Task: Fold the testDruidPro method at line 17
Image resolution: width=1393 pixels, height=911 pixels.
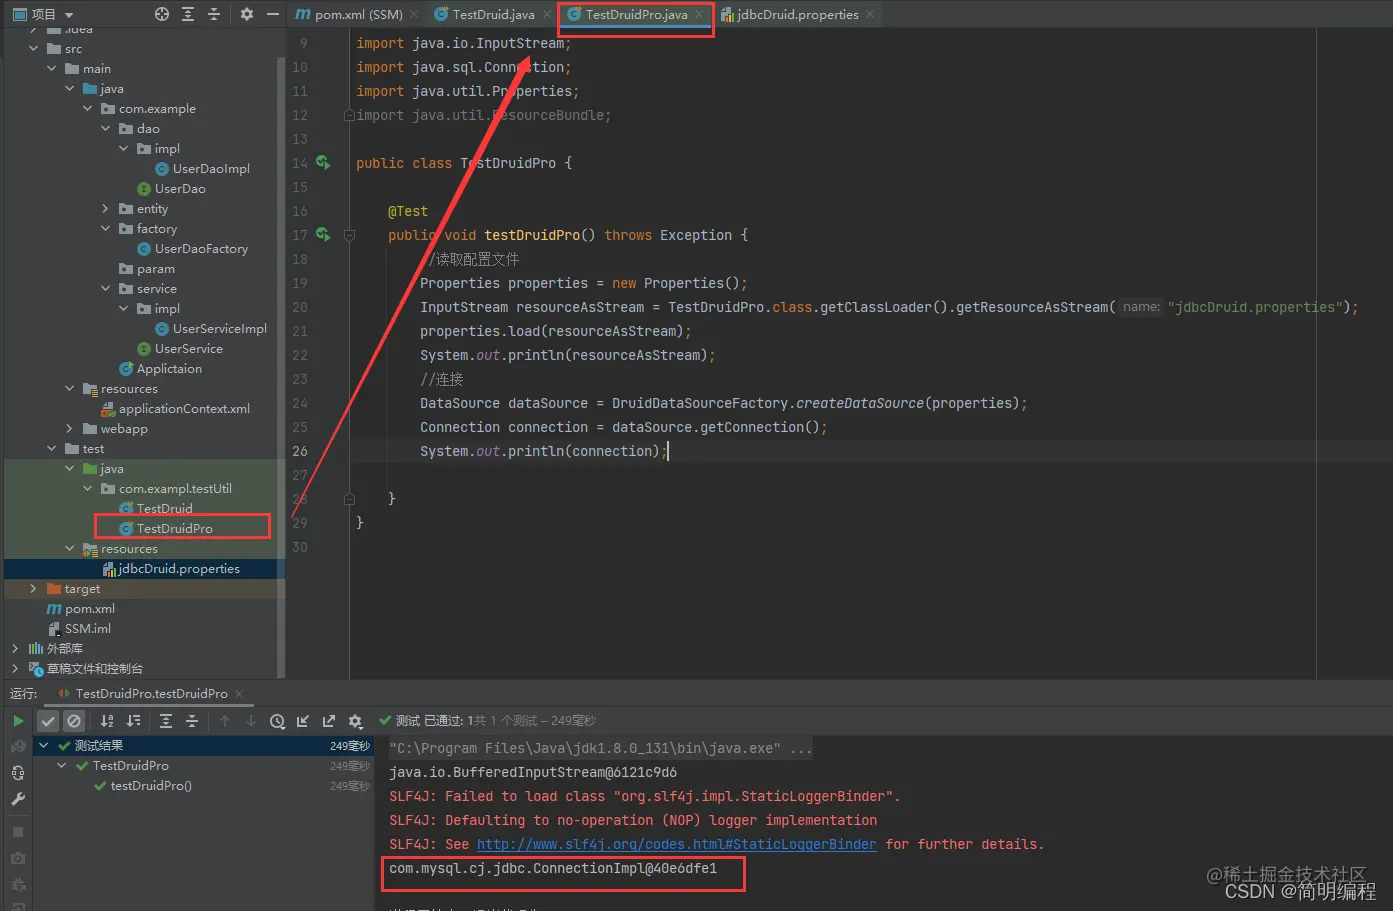Action: [x=349, y=235]
